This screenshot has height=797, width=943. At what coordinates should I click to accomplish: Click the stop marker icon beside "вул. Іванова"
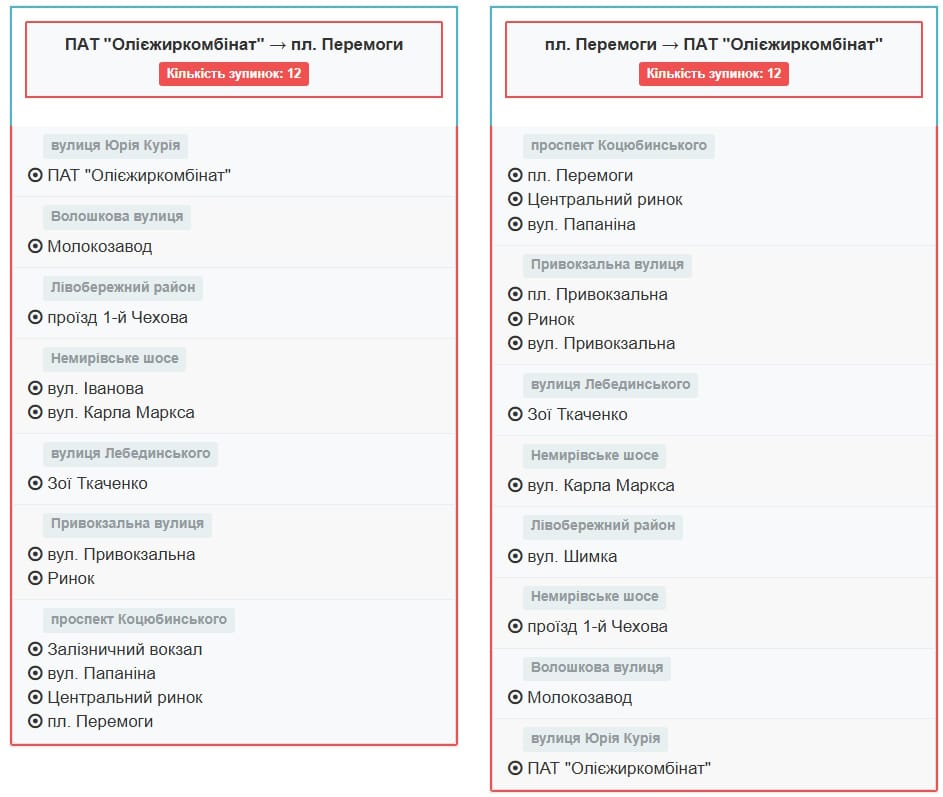(35, 388)
